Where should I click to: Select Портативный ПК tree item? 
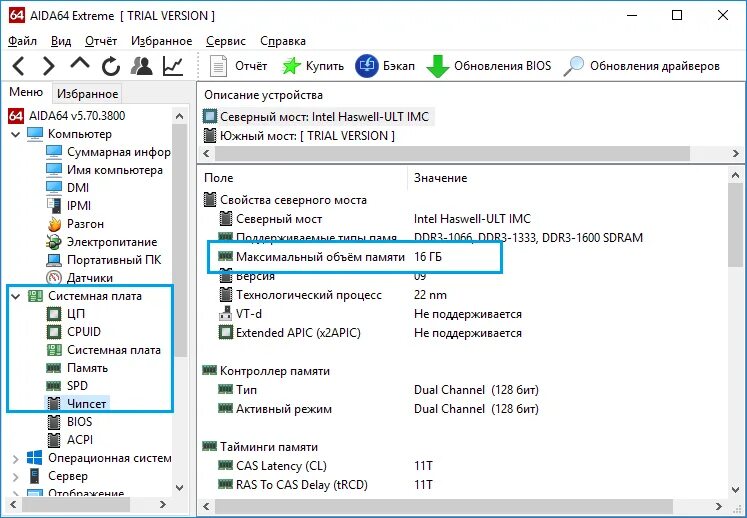pos(104,260)
